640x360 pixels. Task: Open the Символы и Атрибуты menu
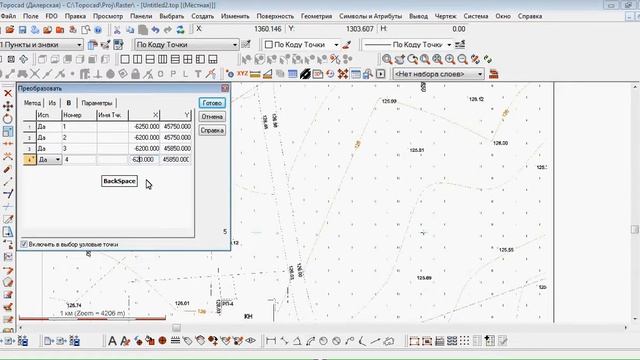370,16
